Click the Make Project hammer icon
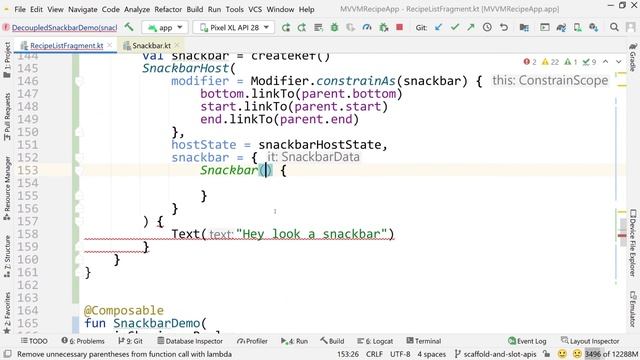The width and height of the screenshot is (640, 360). click(x=129, y=27)
